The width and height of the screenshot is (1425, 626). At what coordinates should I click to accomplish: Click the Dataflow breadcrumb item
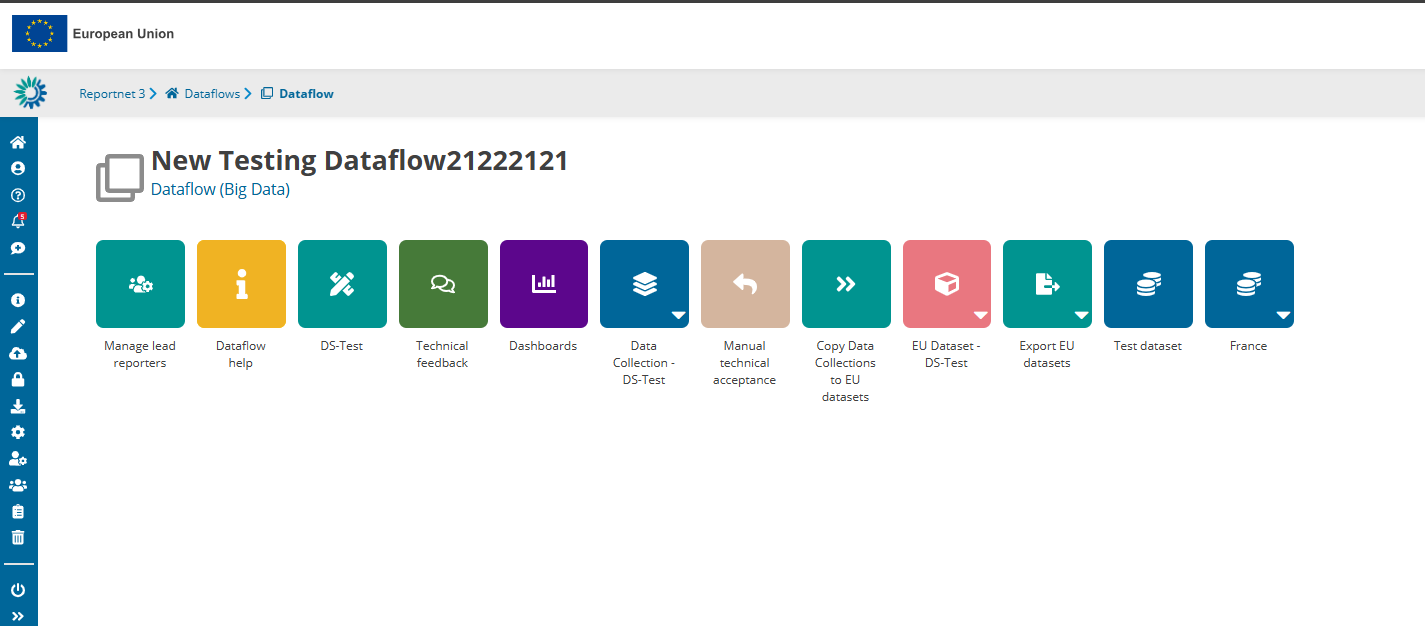[306, 94]
